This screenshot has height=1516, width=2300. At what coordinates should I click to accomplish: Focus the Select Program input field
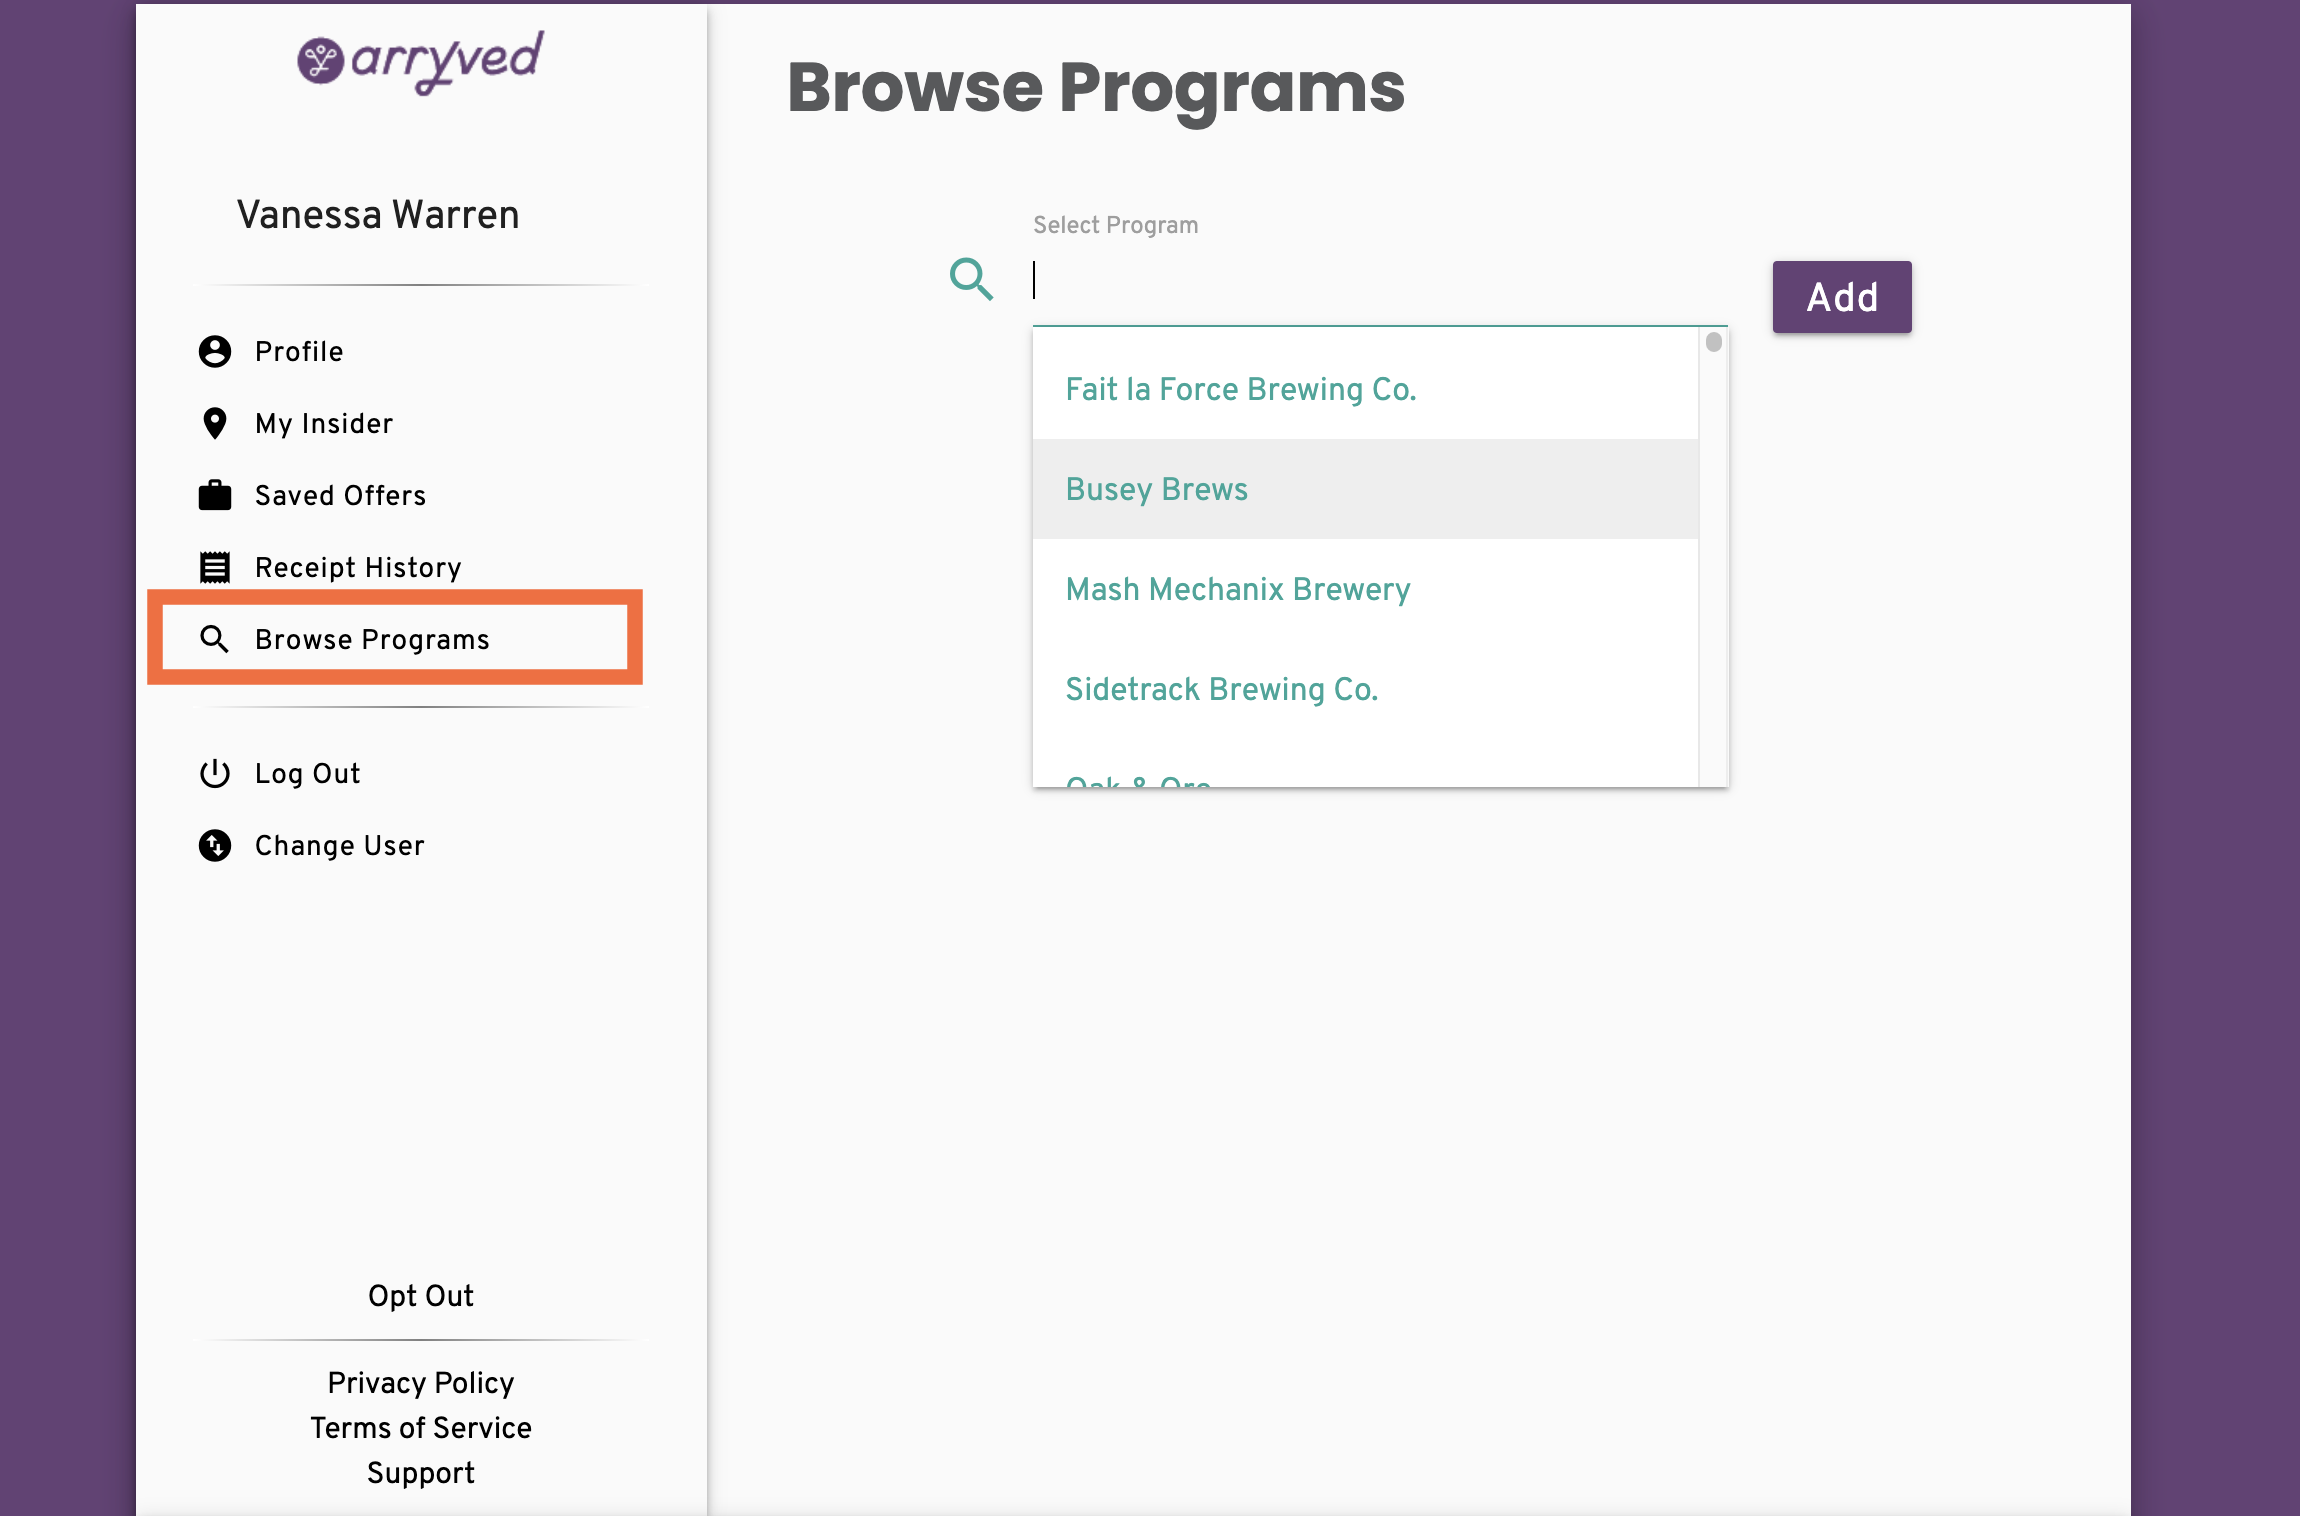pyautogui.click(x=1380, y=280)
